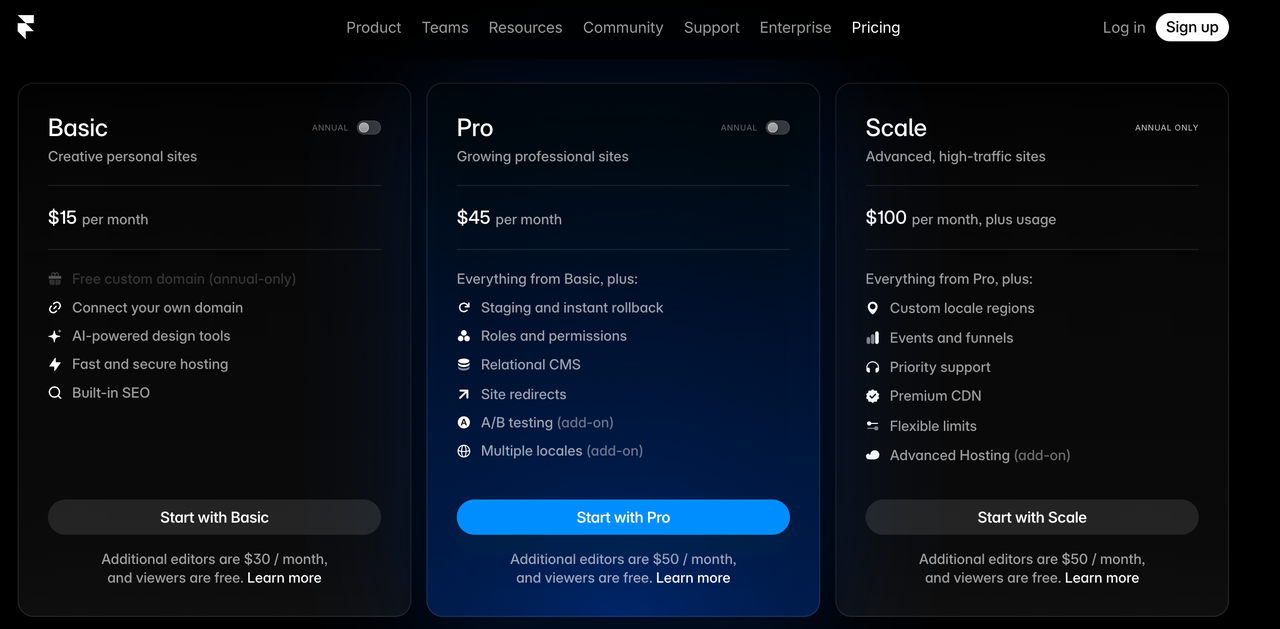Image resolution: width=1280 pixels, height=629 pixels.
Task: Click the lightning icon for Fast and secure hosting
Action: click(x=55, y=365)
